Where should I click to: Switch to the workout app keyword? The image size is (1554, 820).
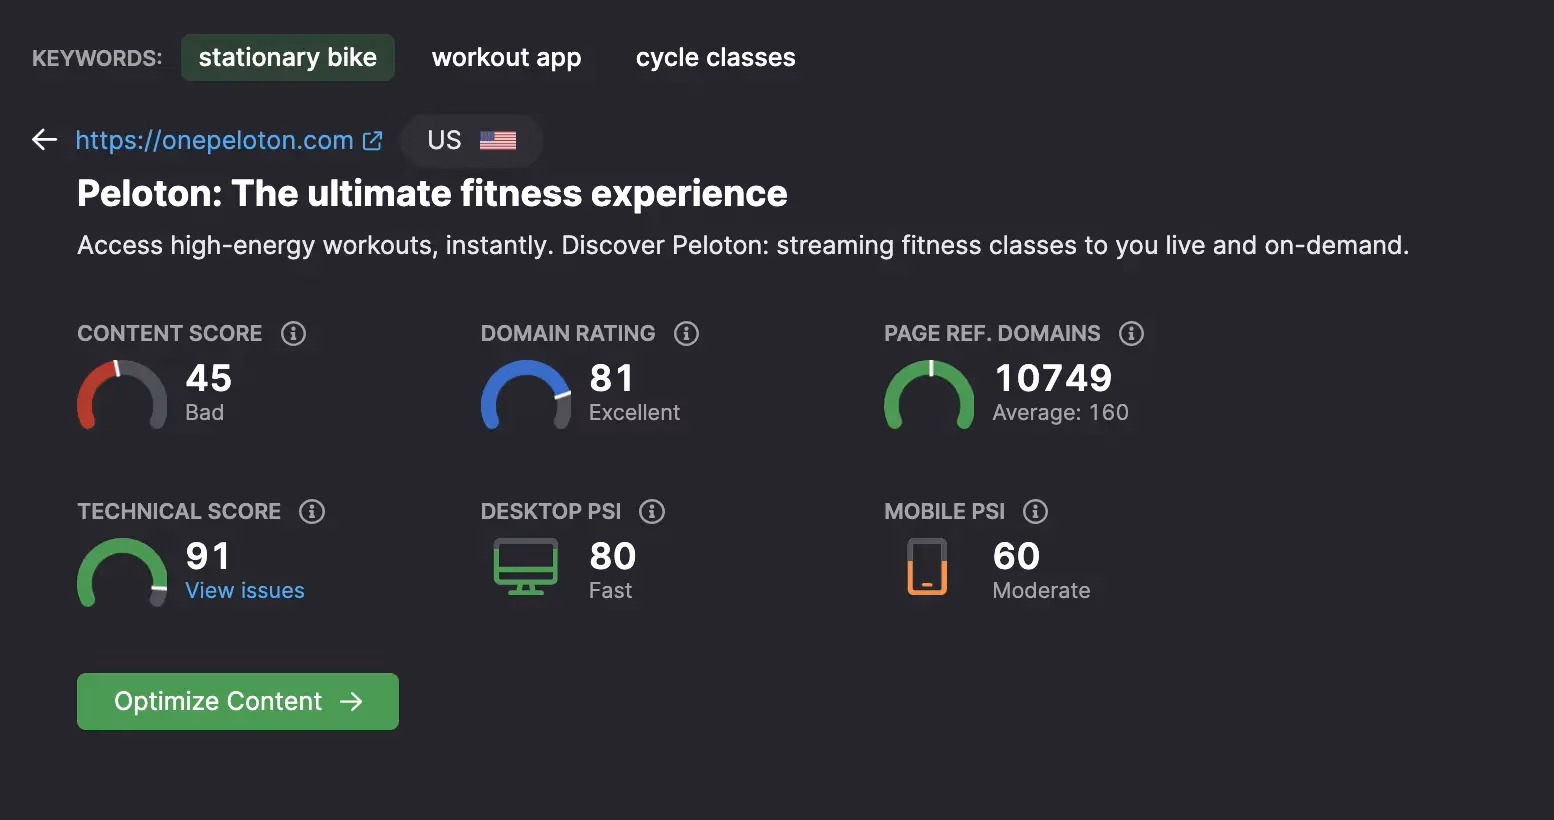click(x=506, y=58)
